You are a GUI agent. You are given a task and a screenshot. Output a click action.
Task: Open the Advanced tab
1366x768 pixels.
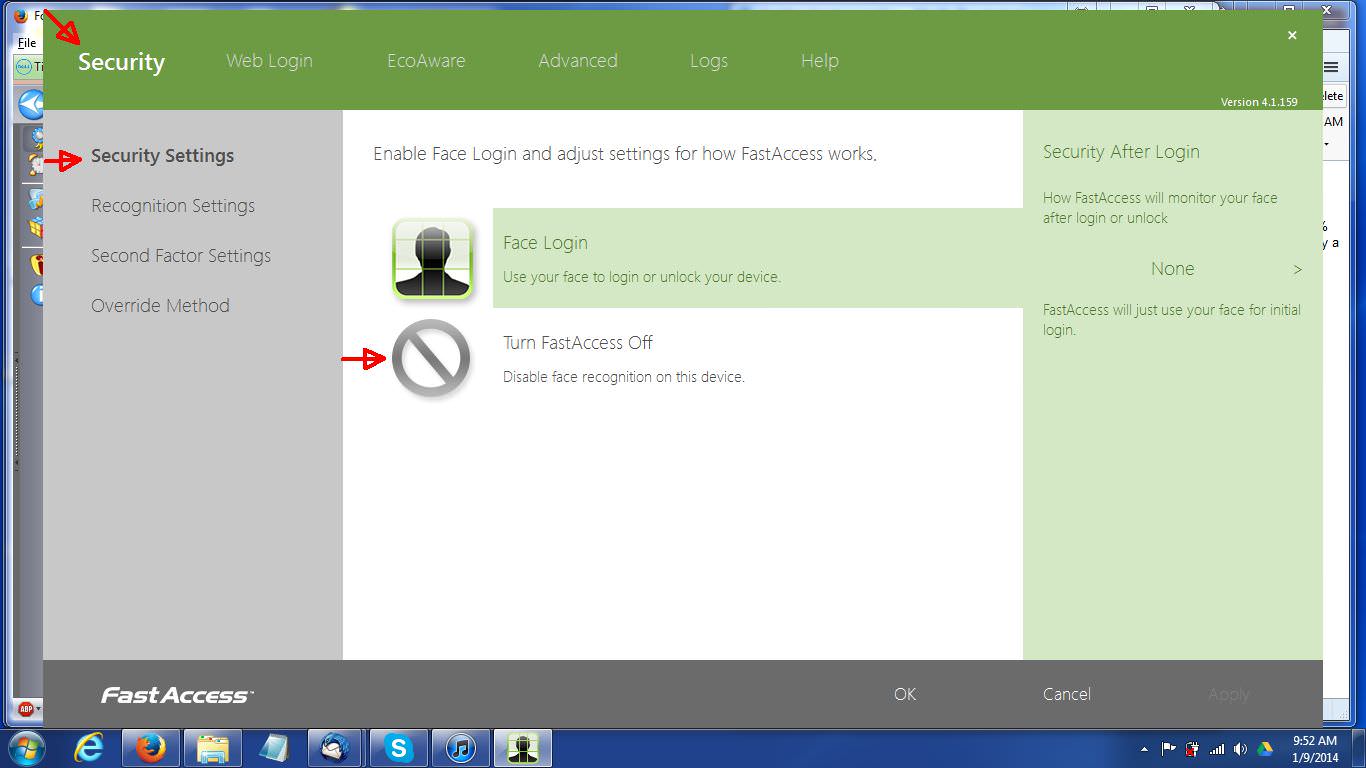point(578,61)
